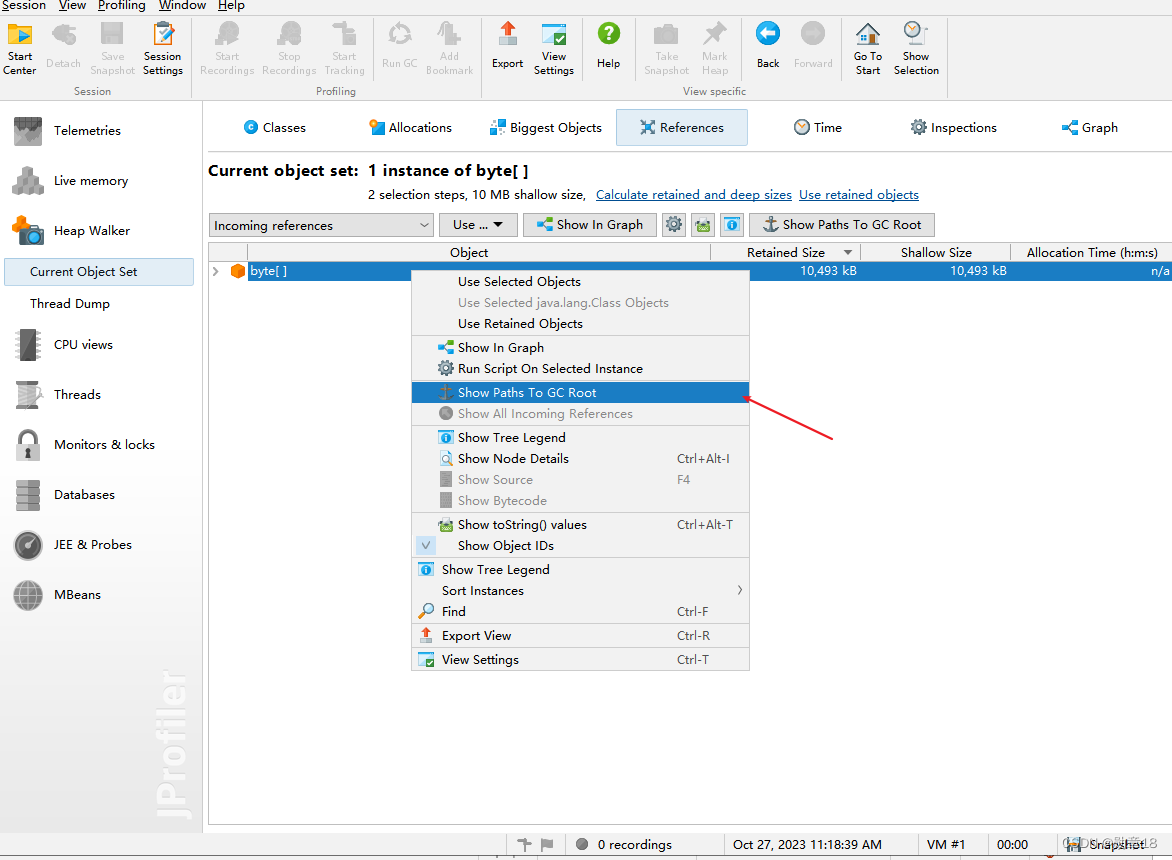This screenshot has width=1172, height=860.
Task: Click the Help icon
Action: click(609, 44)
